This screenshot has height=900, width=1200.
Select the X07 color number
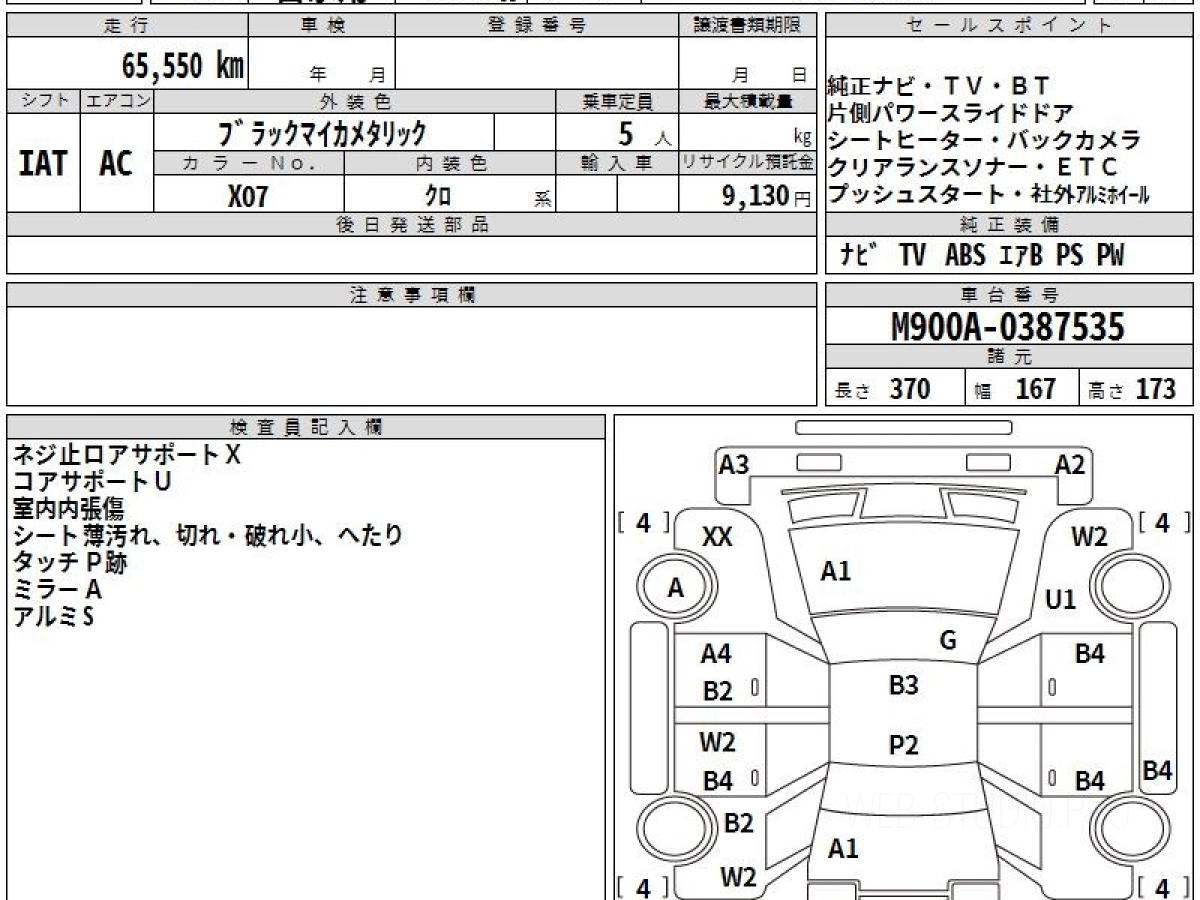pyautogui.click(x=248, y=196)
